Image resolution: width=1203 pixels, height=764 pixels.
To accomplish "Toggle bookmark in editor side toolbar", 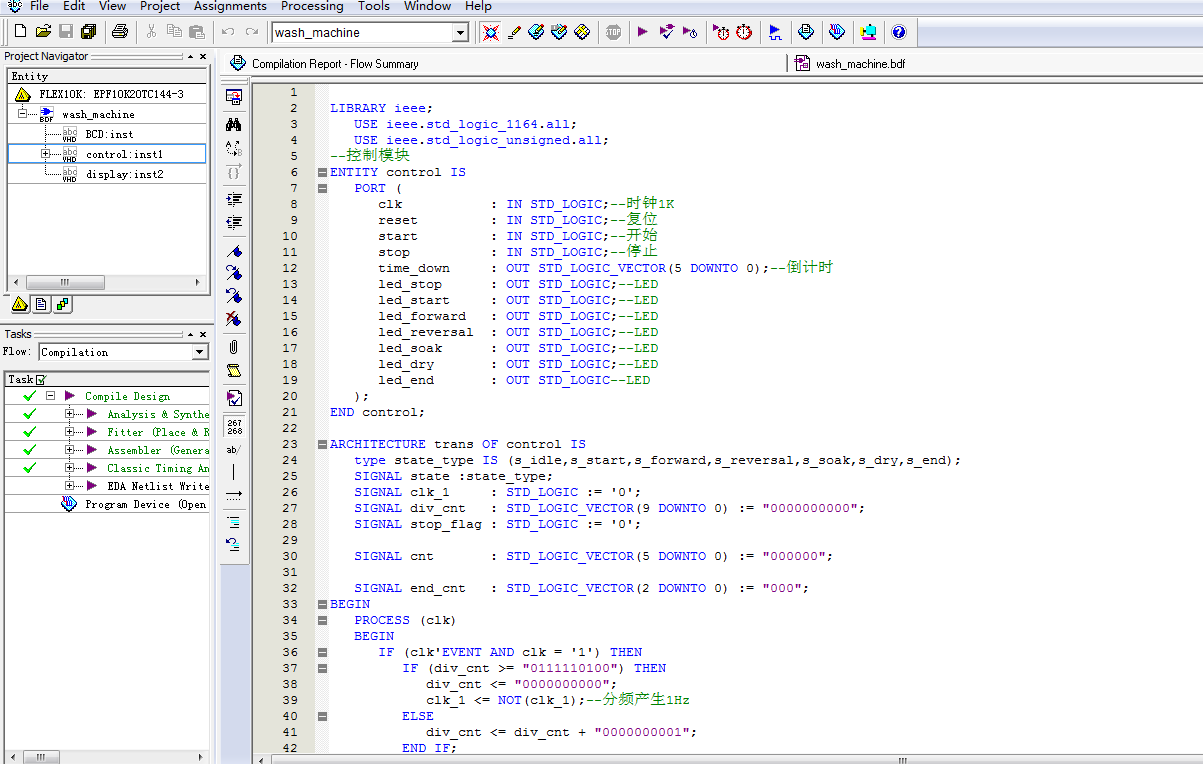I will [x=233, y=251].
